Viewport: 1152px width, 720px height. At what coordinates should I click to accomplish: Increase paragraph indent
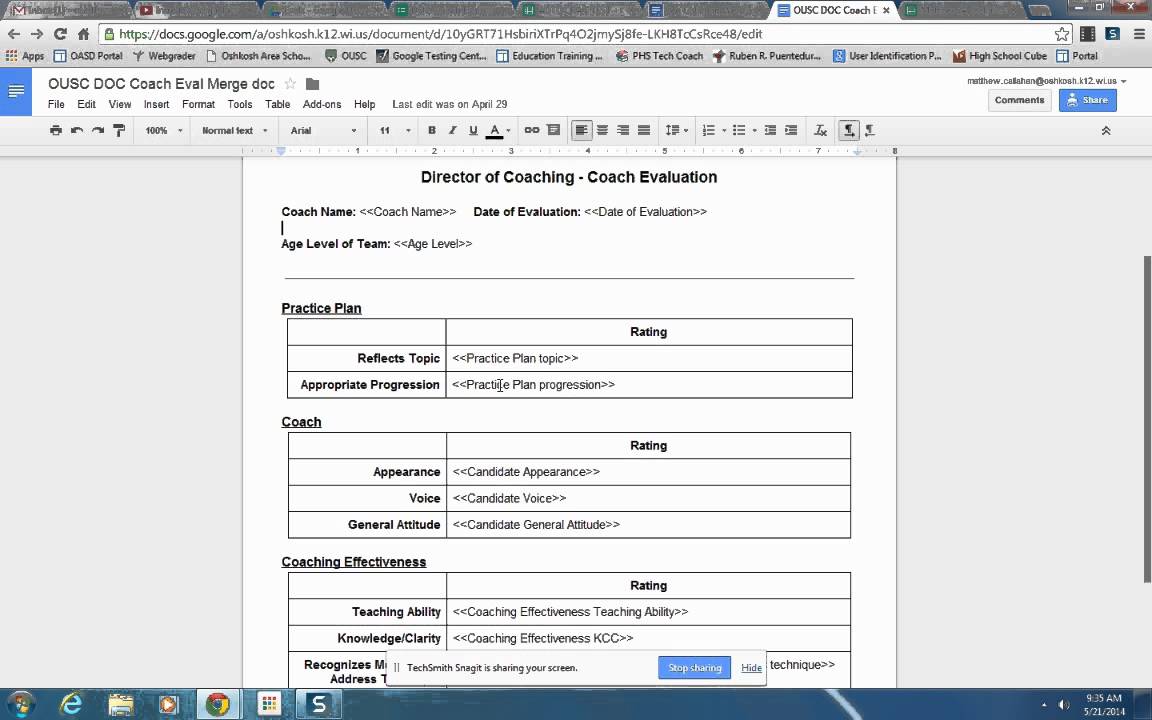pos(791,130)
